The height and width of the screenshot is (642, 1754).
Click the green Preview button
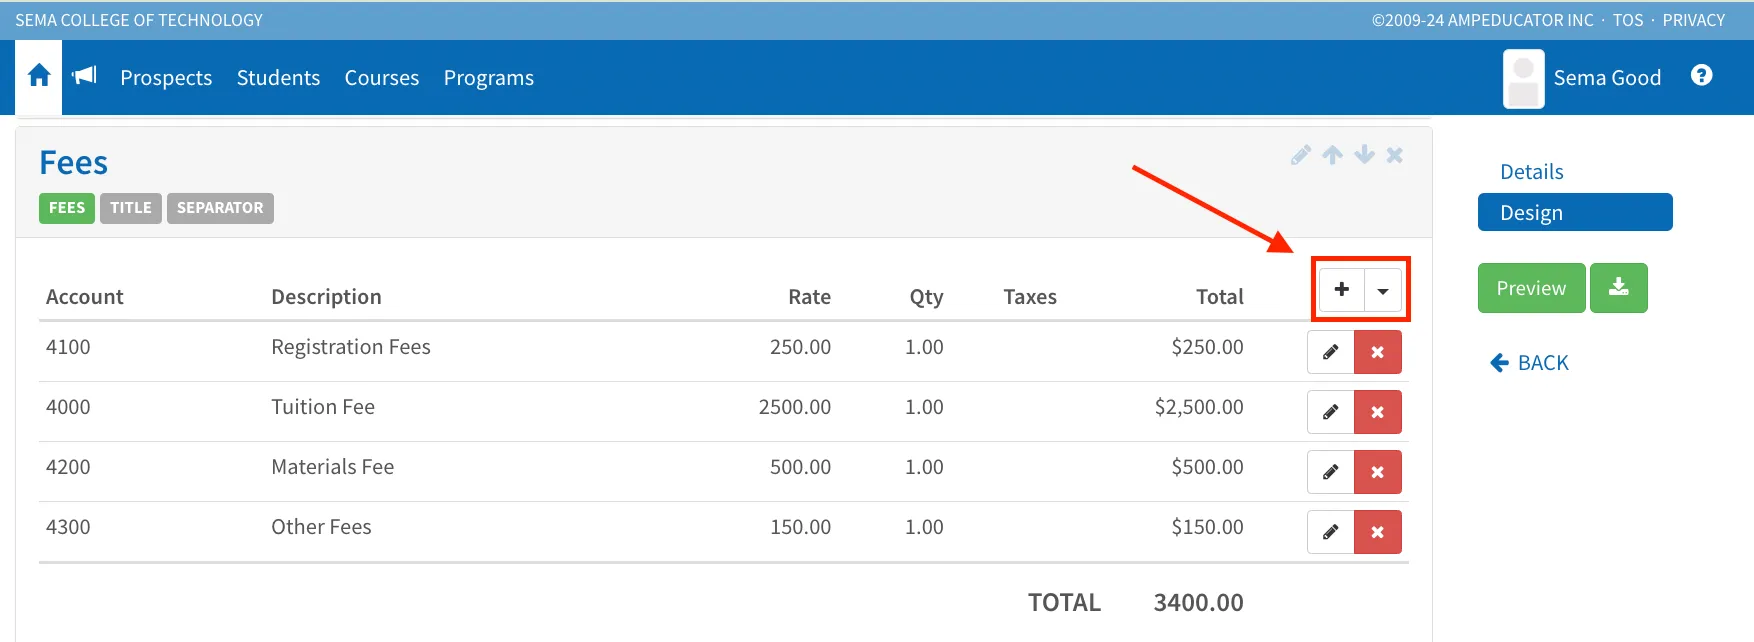1531,288
